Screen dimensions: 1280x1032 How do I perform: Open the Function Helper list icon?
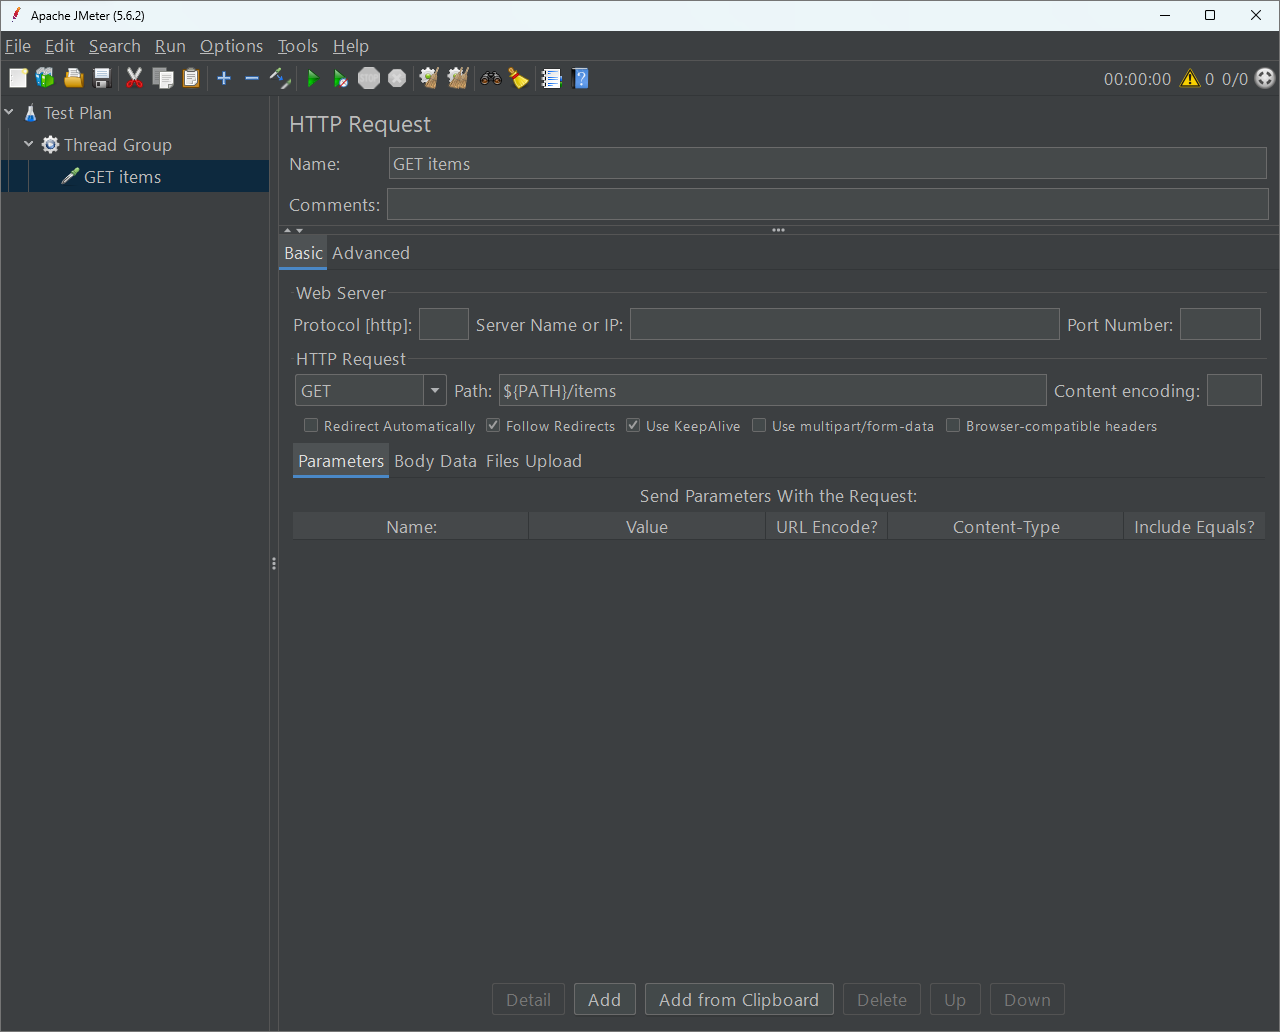(x=551, y=78)
